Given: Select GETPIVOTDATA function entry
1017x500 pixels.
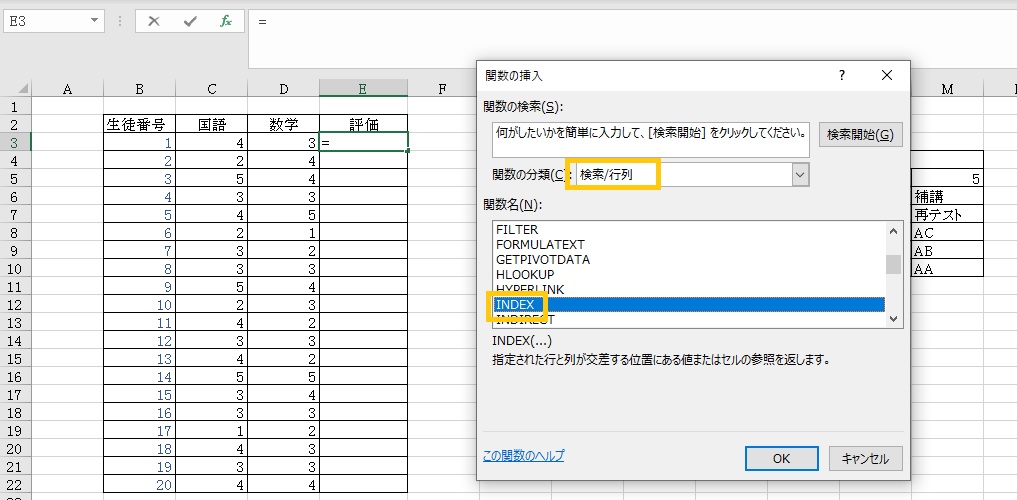Looking at the screenshot, I should [x=542, y=259].
